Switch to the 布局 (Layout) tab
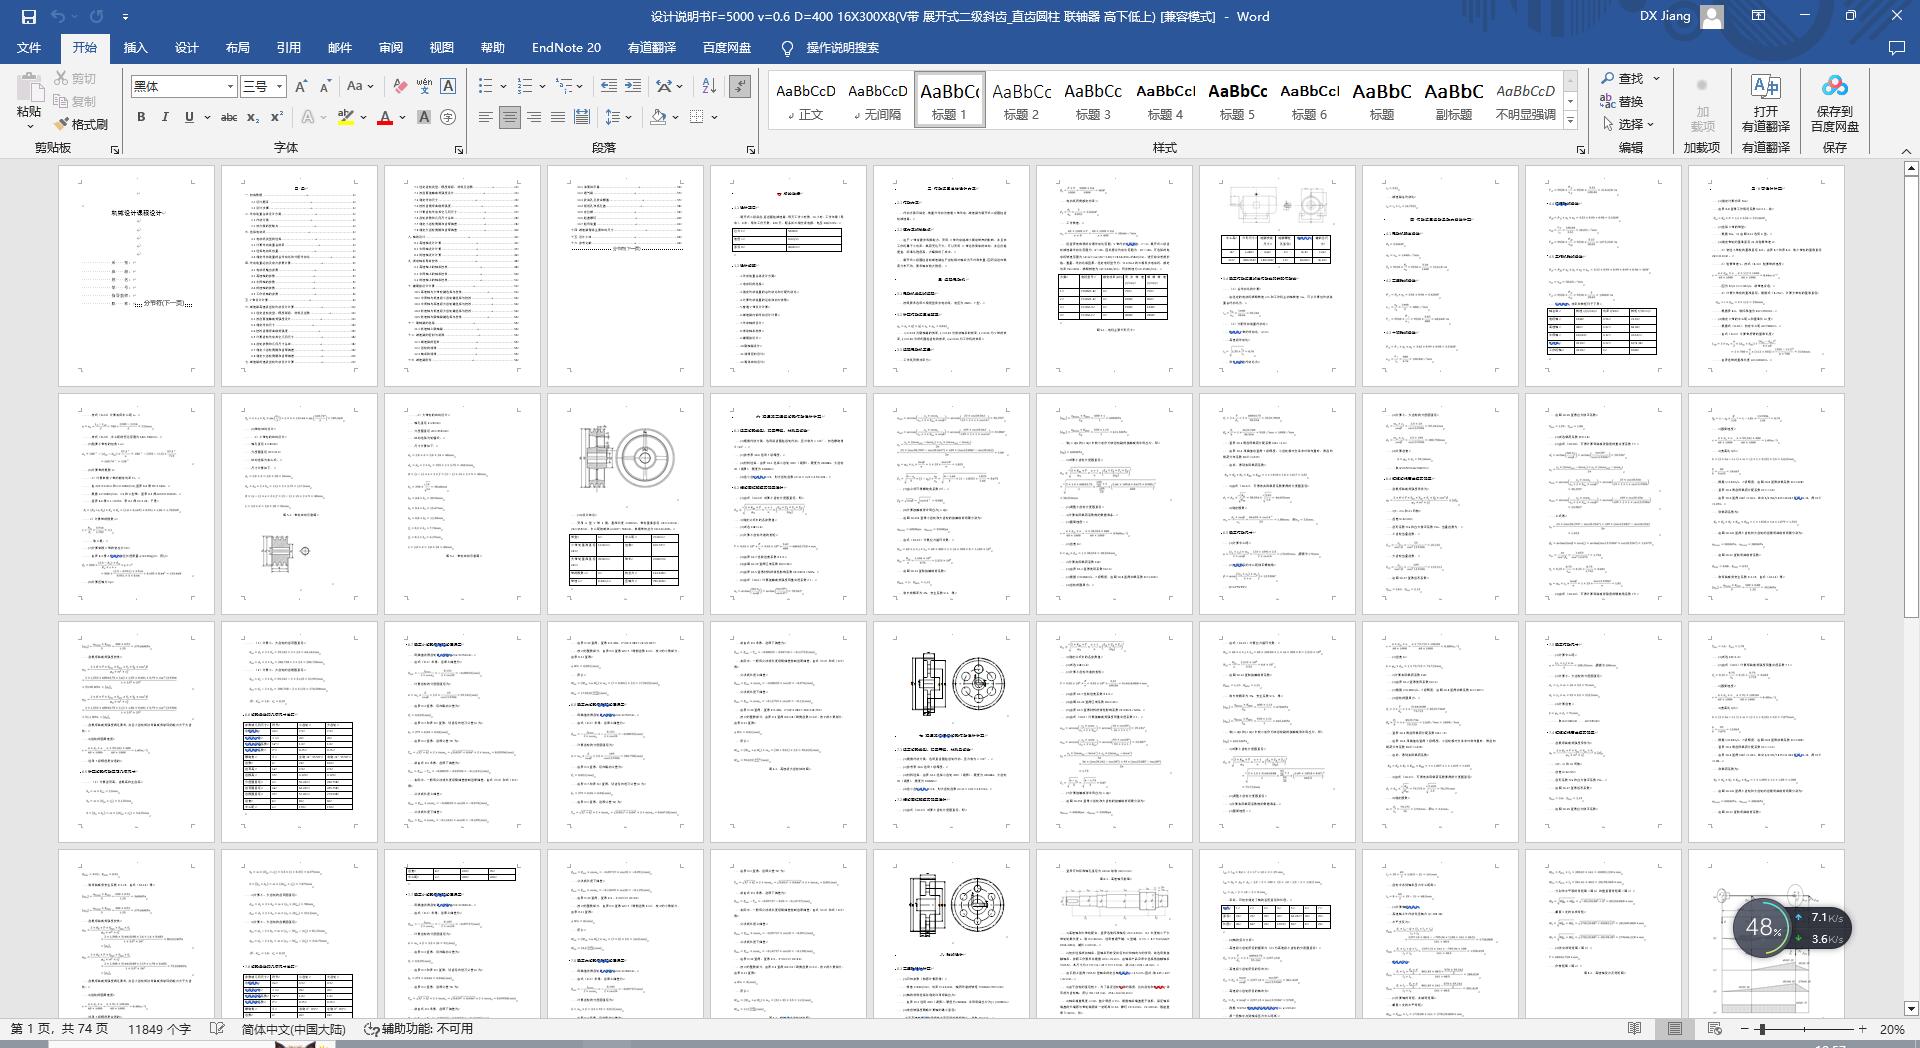This screenshot has width=1920, height=1048. point(237,47)
